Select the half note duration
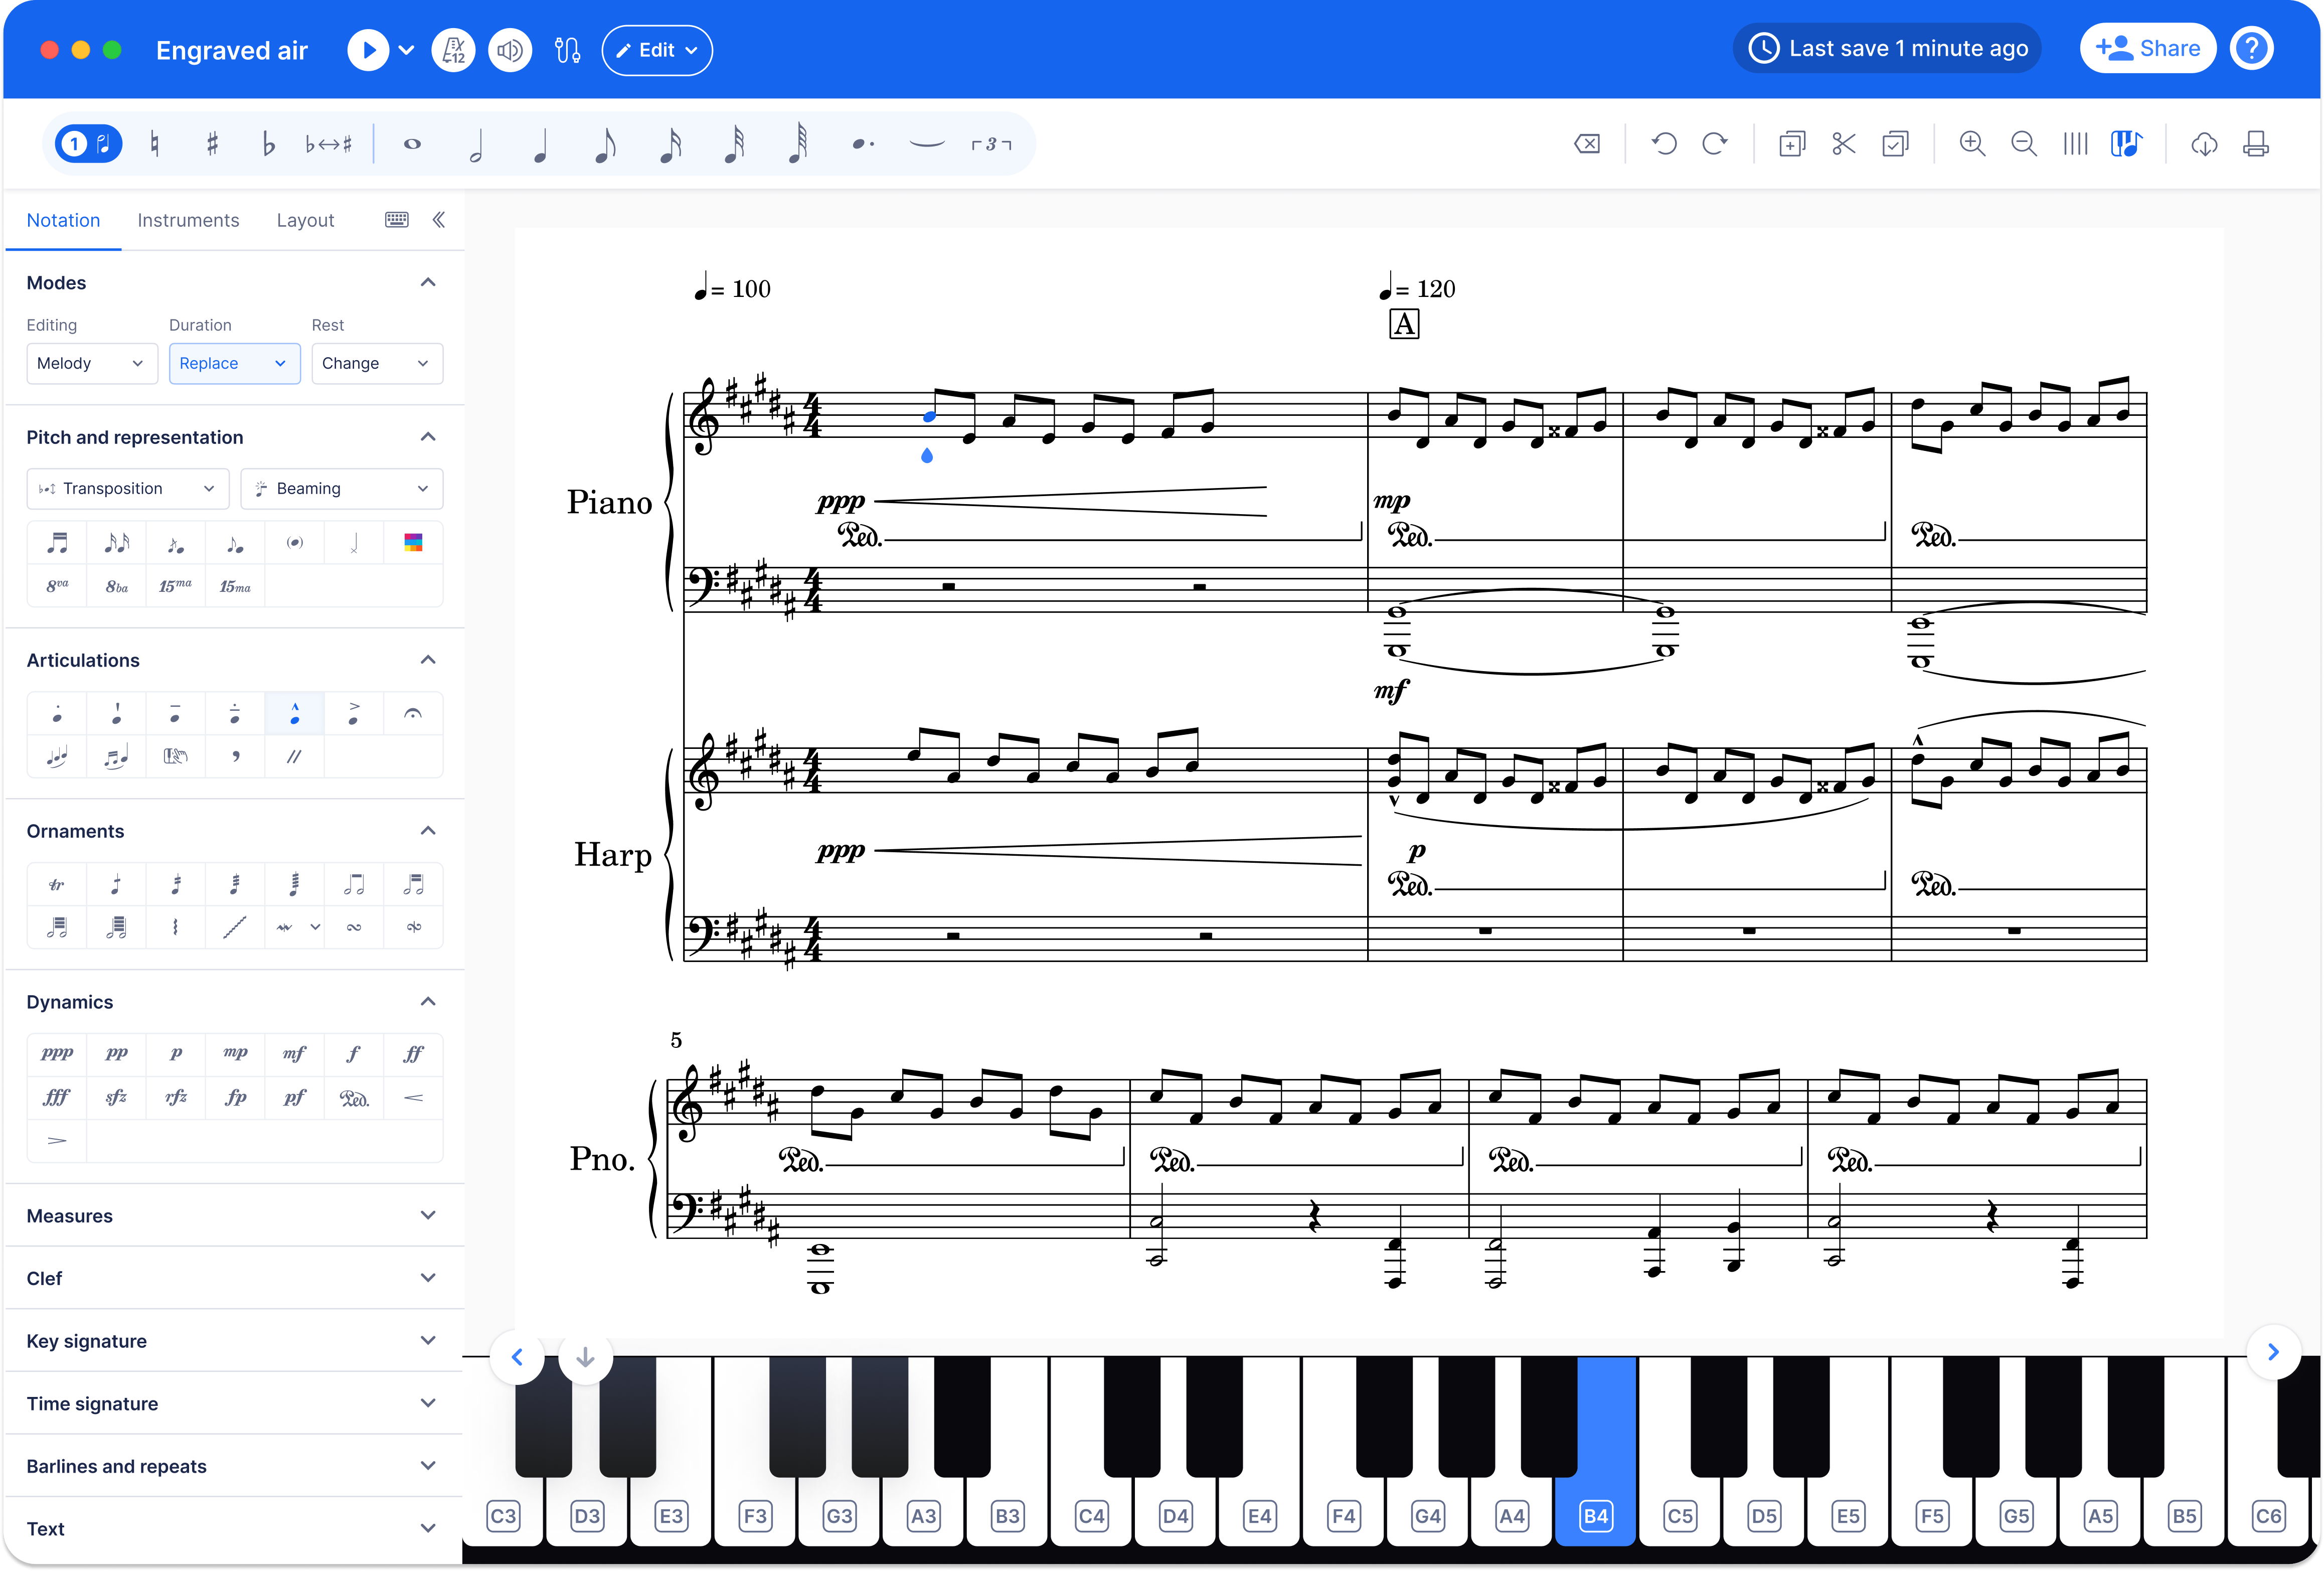Screen dimensions: 2324x1571 pyautogui.click(x=476, y=144)
